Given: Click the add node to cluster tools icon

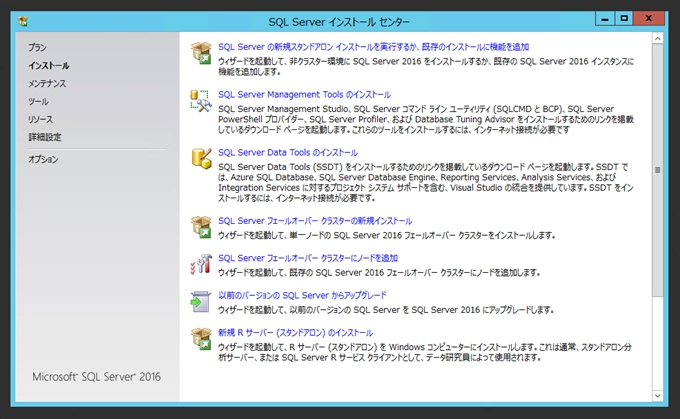Looking at the screenshot, I should 201,264.
